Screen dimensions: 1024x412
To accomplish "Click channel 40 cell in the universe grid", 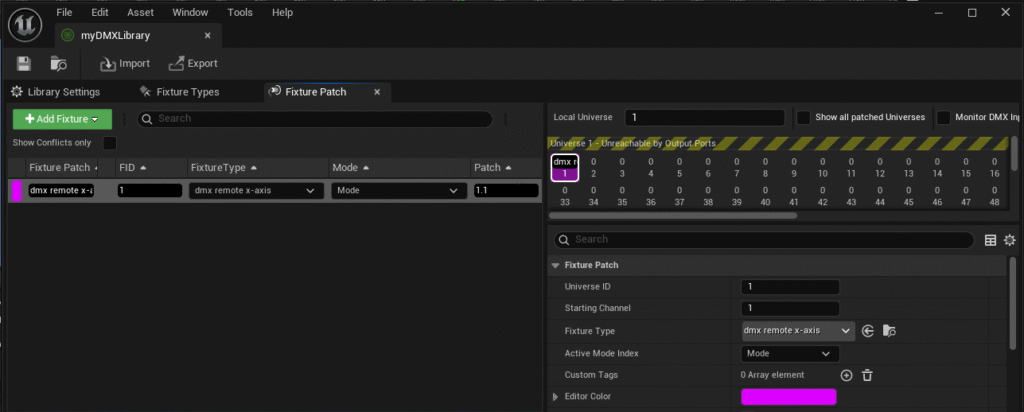I will (765, 196).
